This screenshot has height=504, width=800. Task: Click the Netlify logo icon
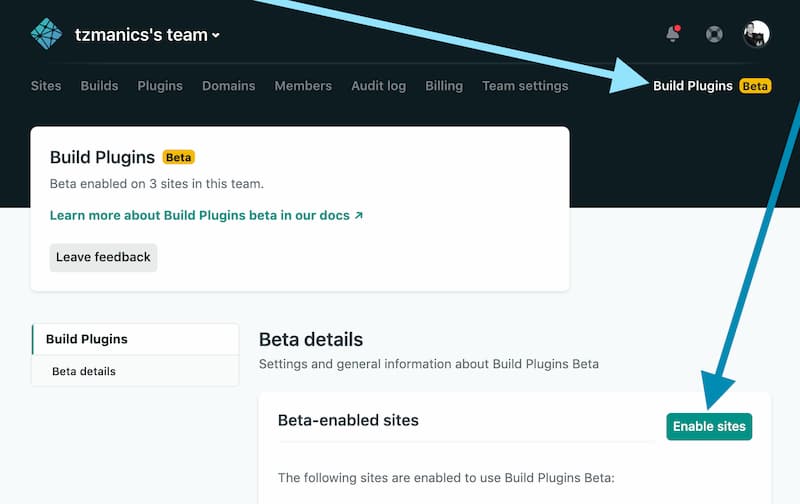[x=46, y=34]
